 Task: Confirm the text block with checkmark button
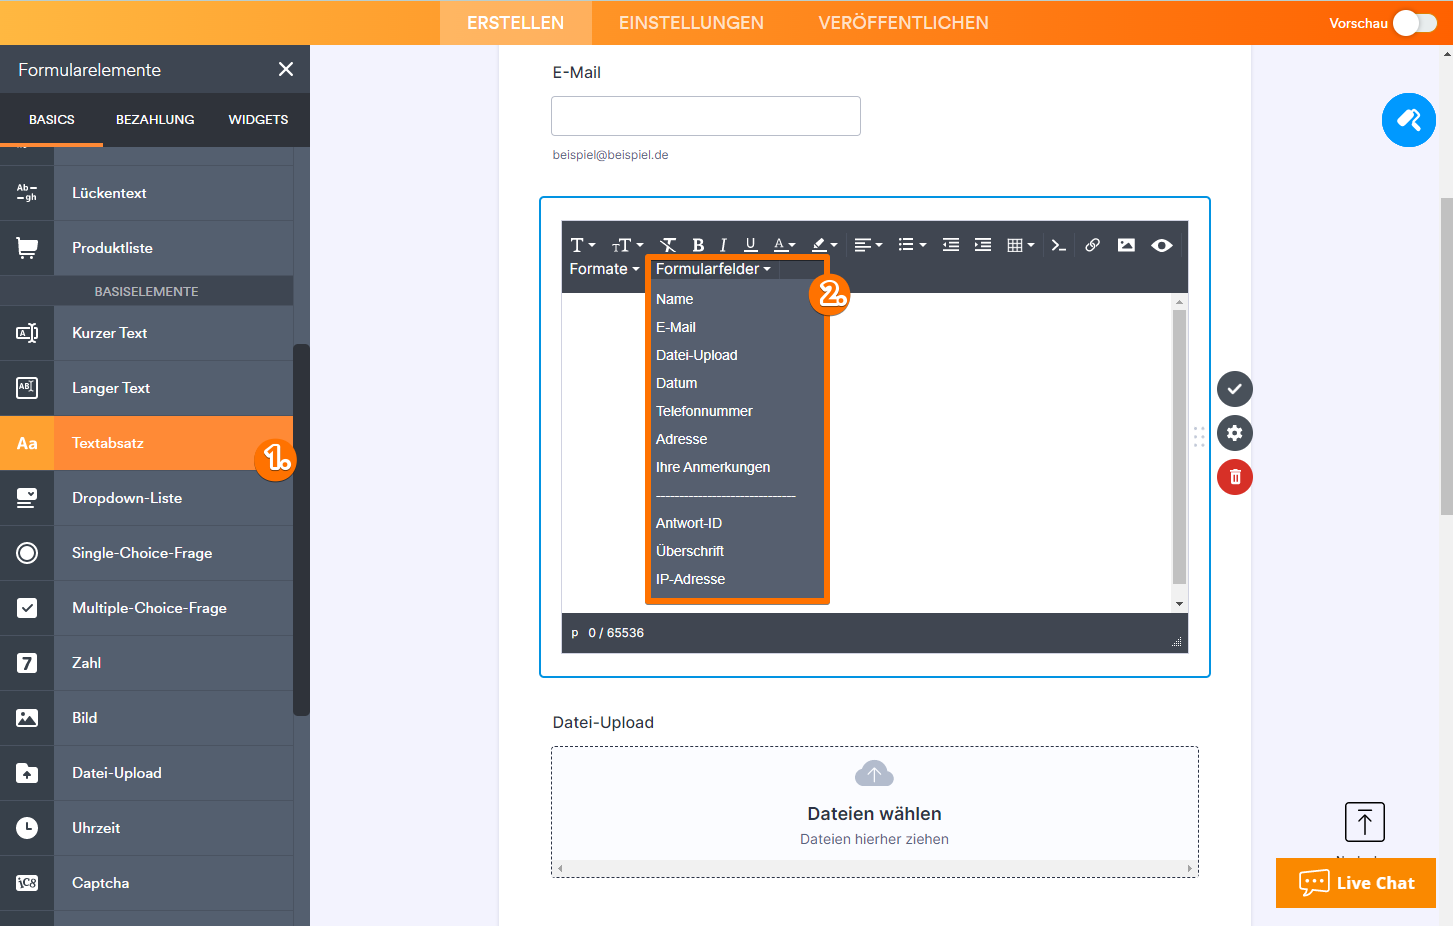pos(1235,389)
